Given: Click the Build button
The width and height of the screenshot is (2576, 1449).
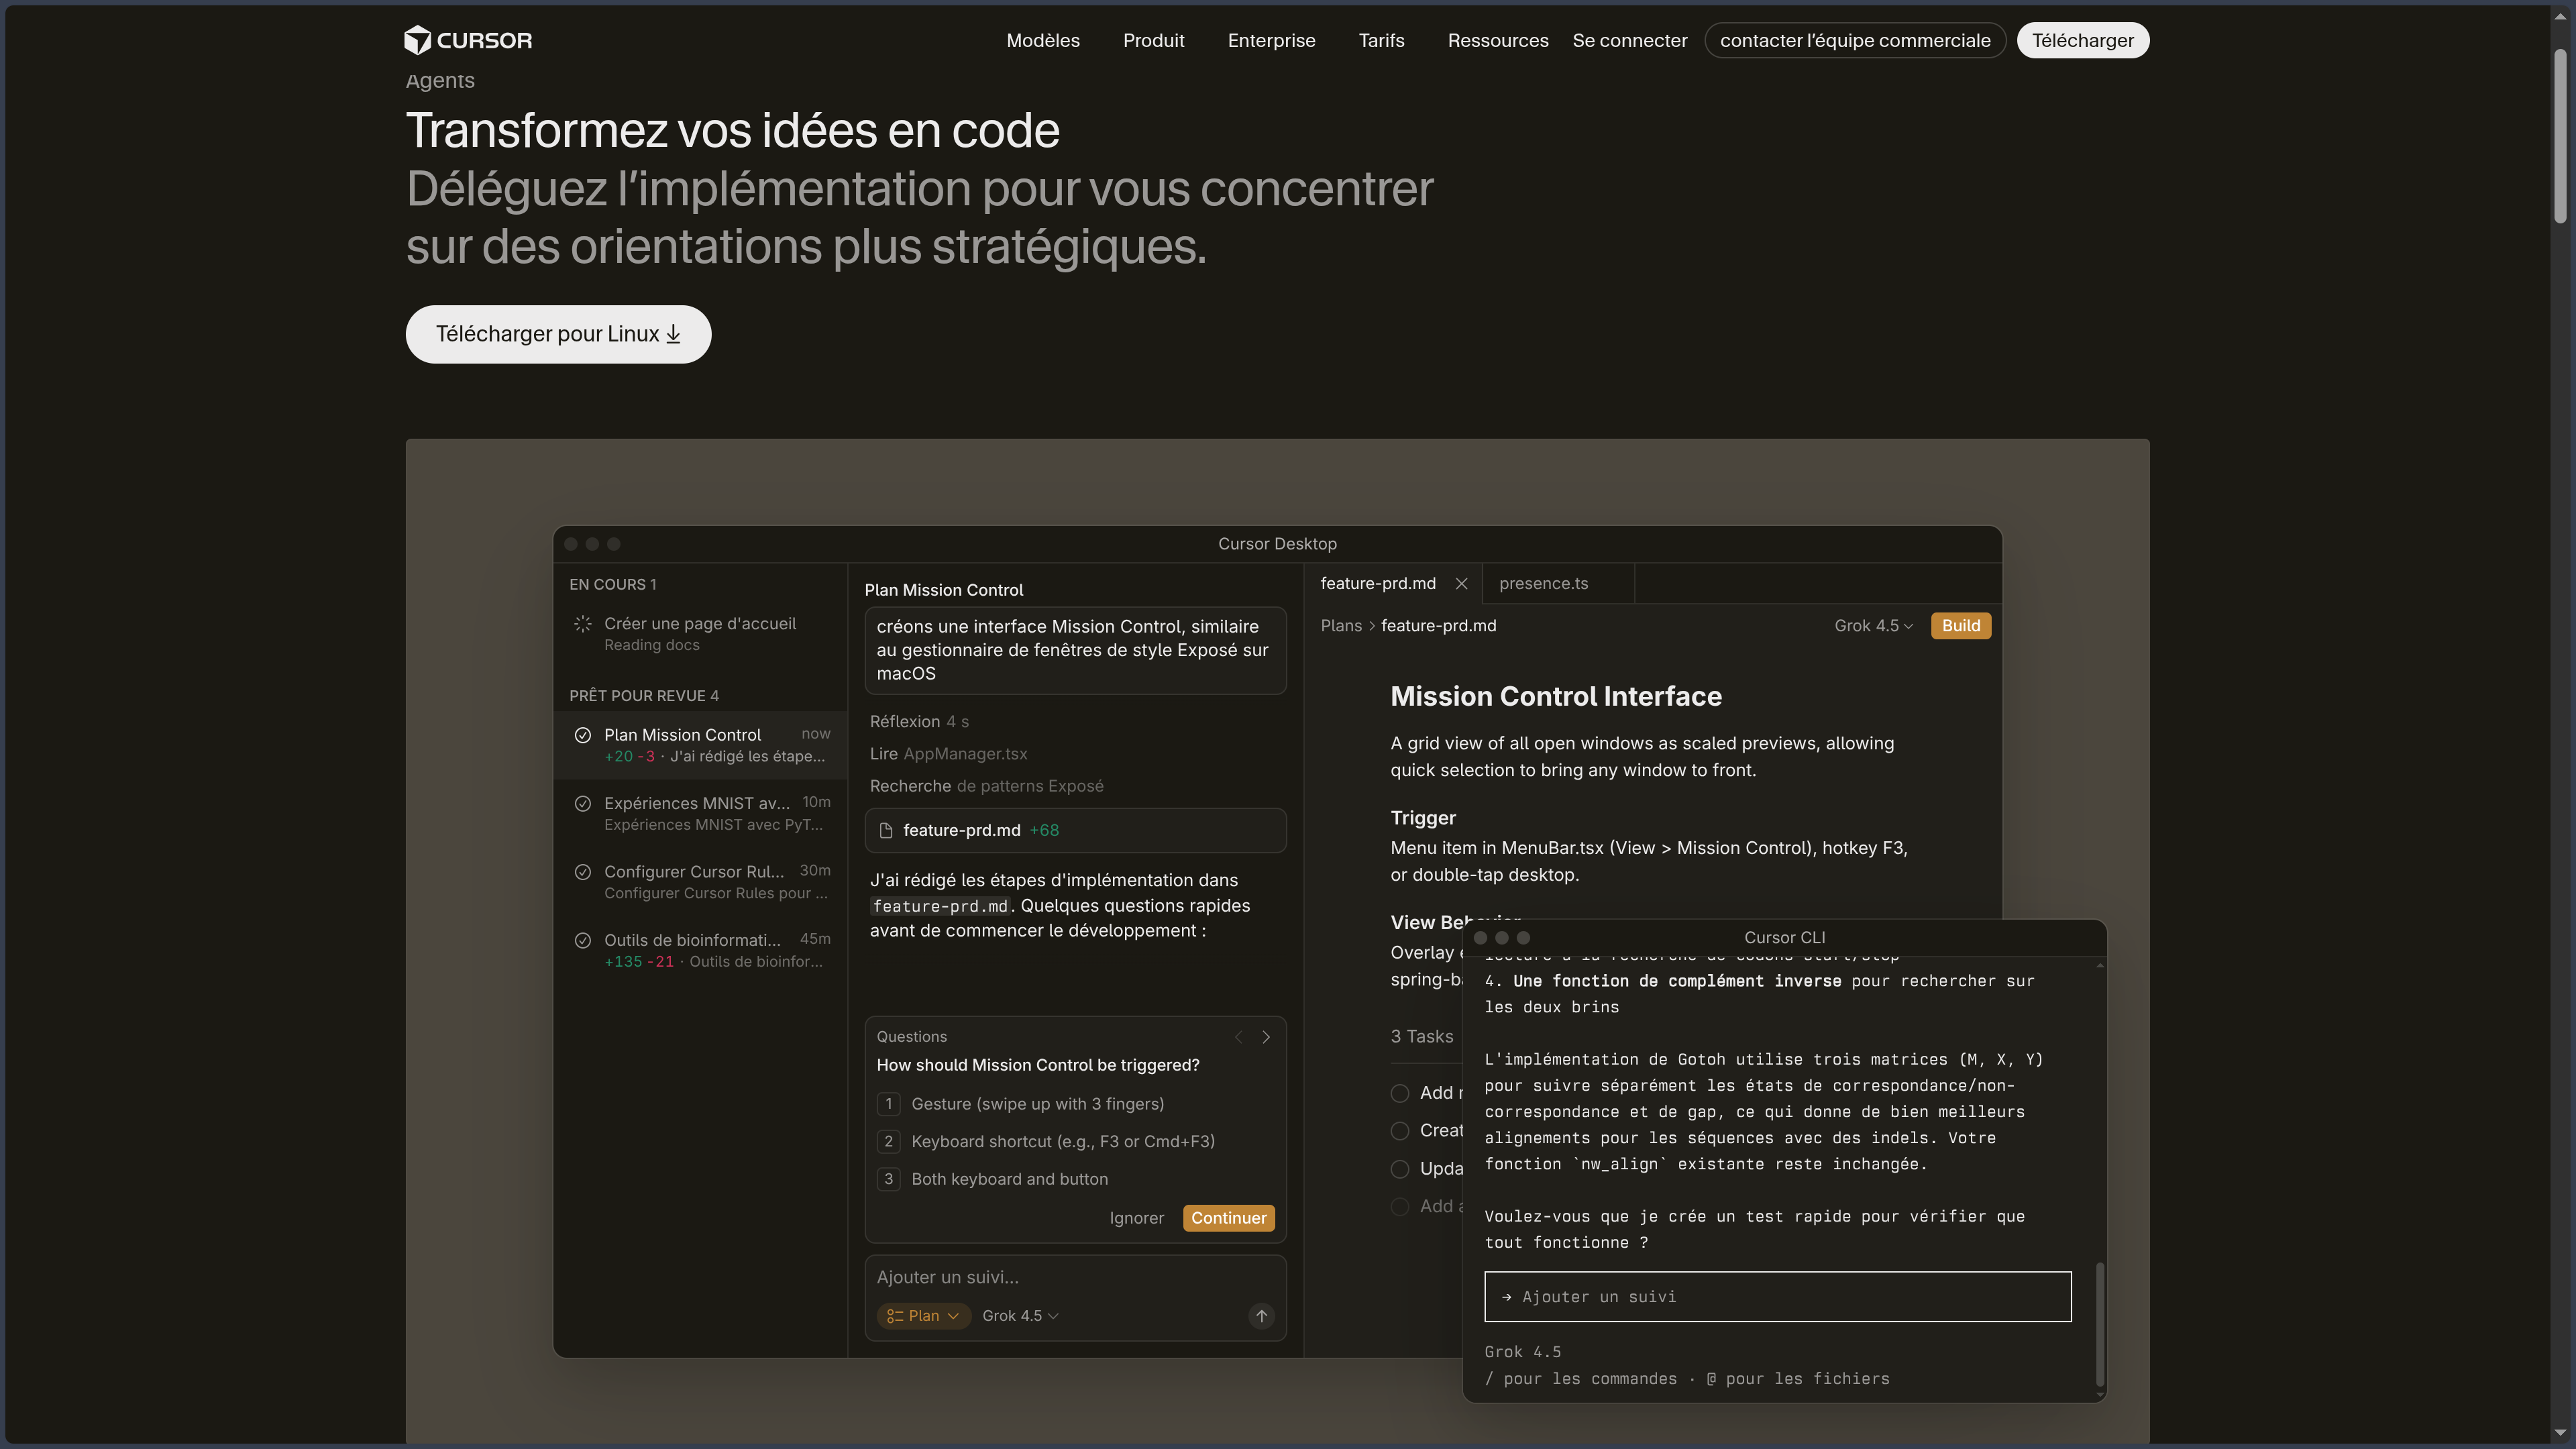Looking at the screenshot, I should [x=1960, y=626].
